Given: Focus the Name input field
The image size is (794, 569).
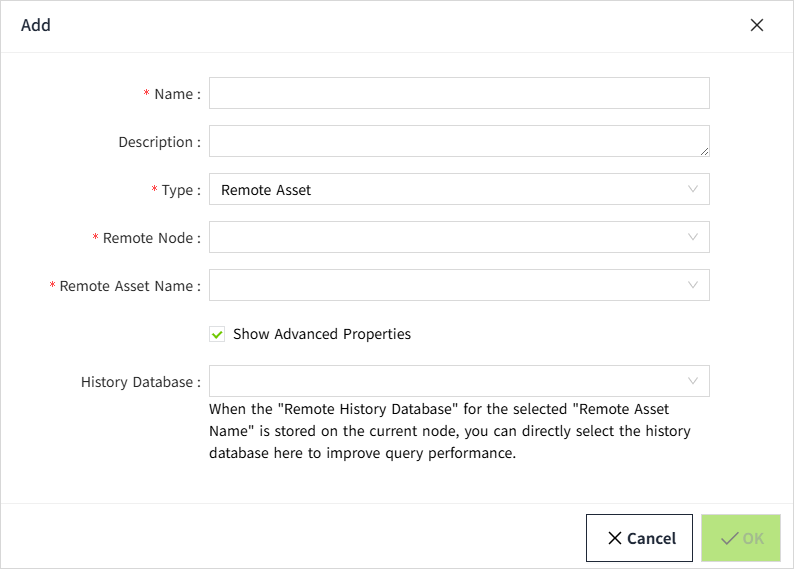Looking at the screenshot, I should click(459, 93).
